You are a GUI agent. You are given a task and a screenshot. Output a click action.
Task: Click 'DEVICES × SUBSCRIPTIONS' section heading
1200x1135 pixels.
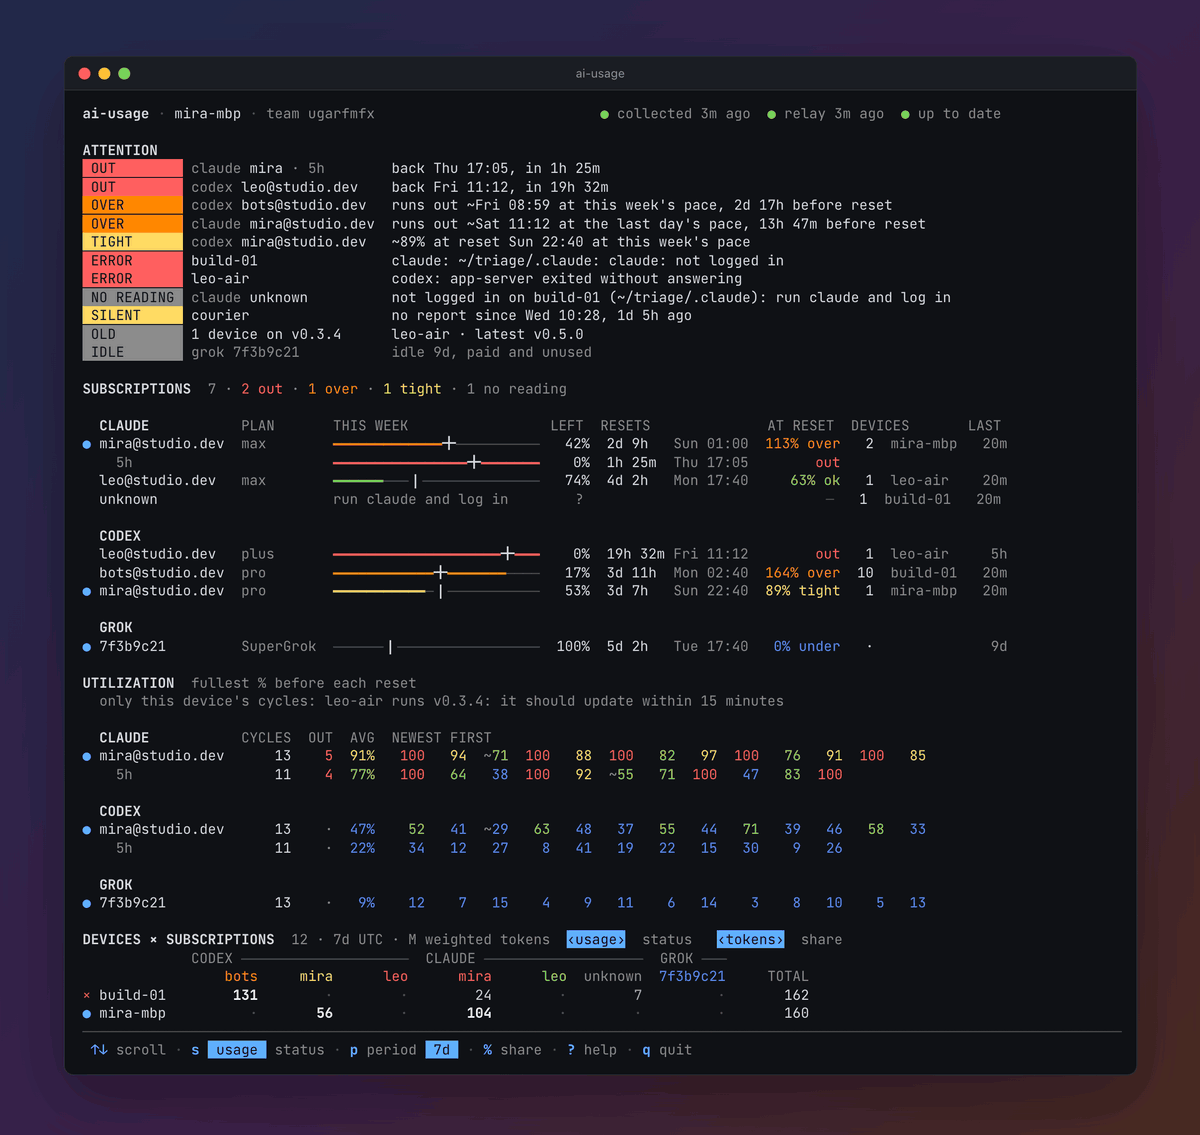click(x=179, y=940)
